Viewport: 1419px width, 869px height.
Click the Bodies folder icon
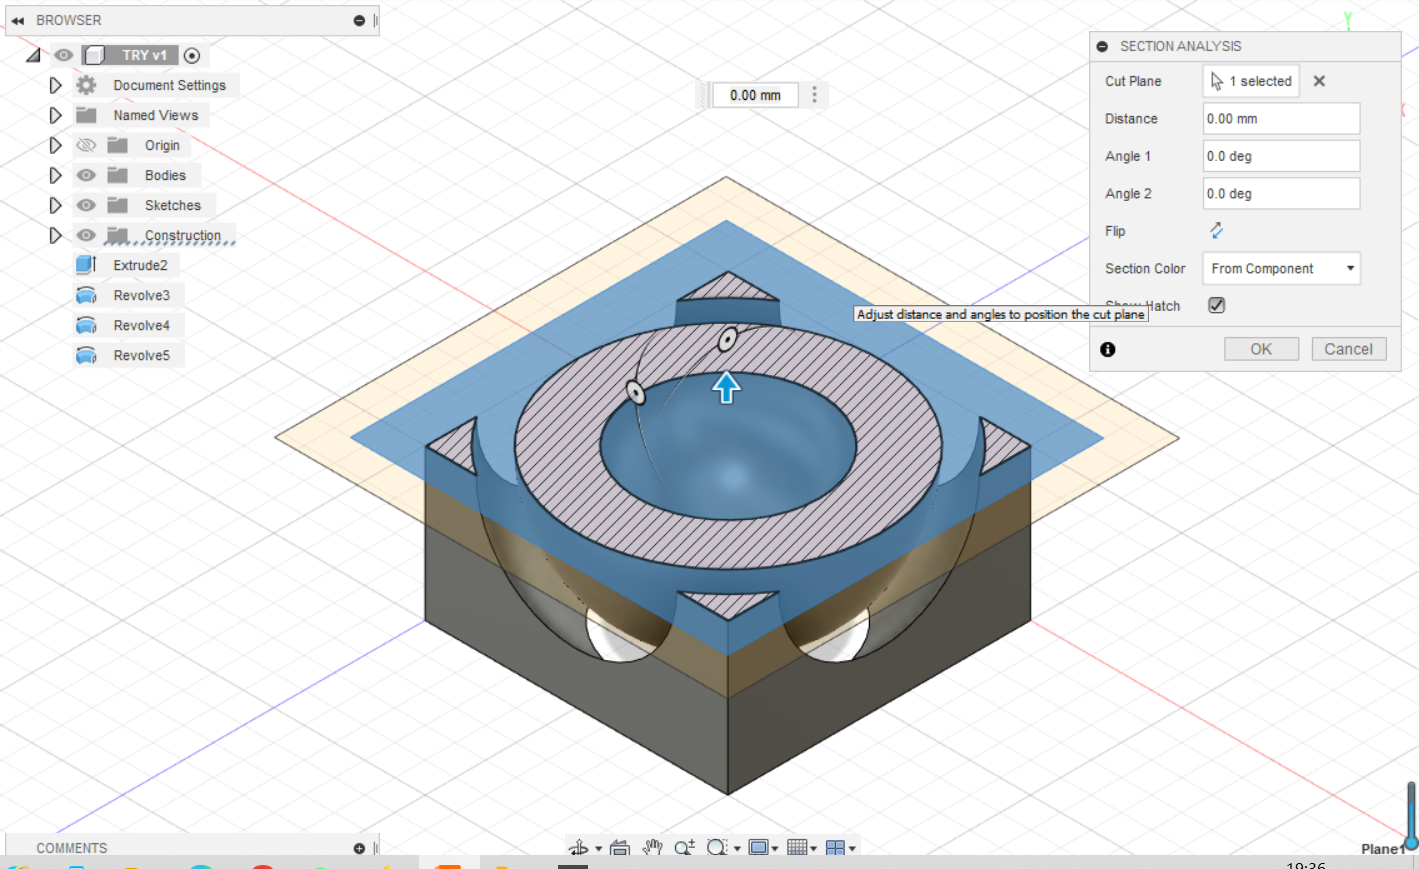(118, 175)
